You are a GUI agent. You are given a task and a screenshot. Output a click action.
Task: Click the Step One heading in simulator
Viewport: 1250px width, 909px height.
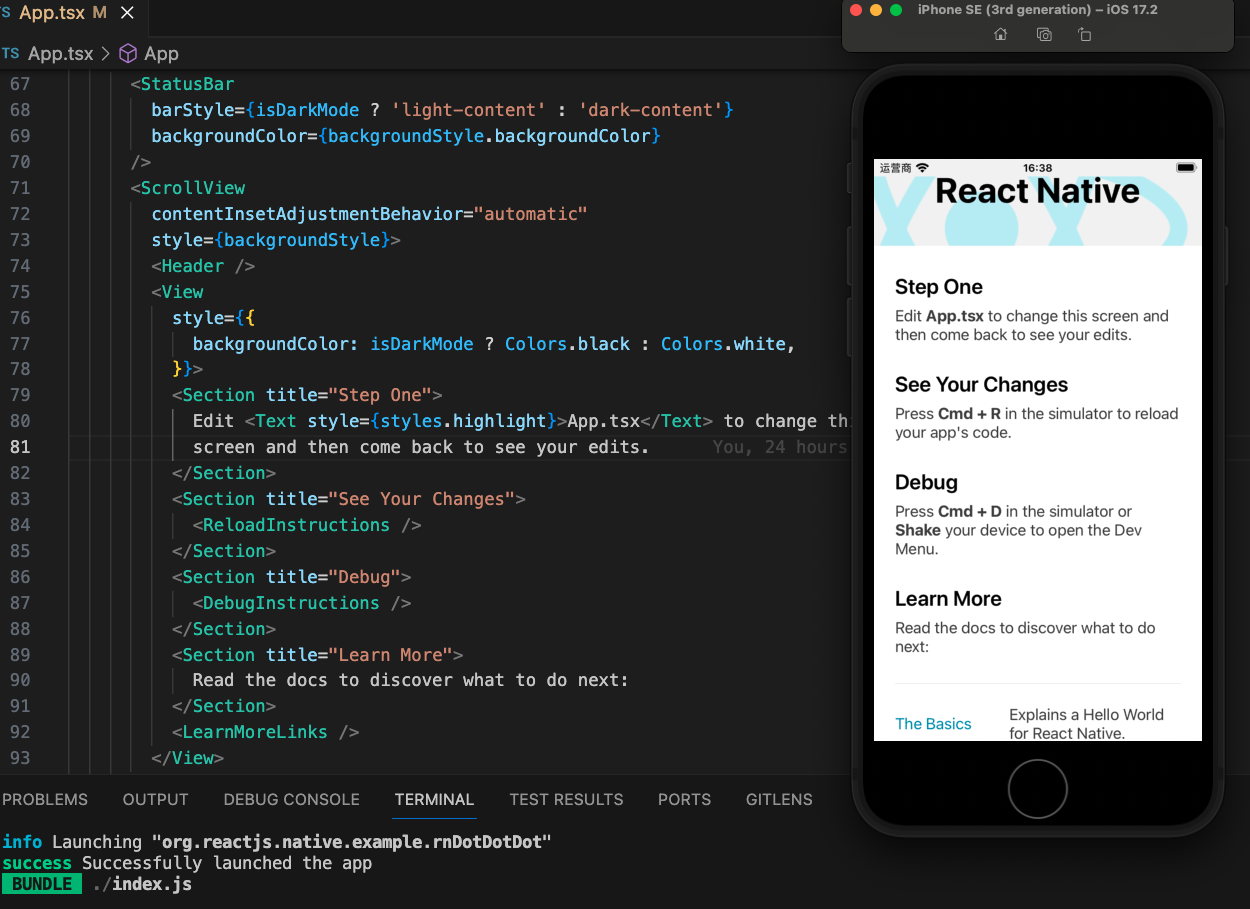coord(939,287)
